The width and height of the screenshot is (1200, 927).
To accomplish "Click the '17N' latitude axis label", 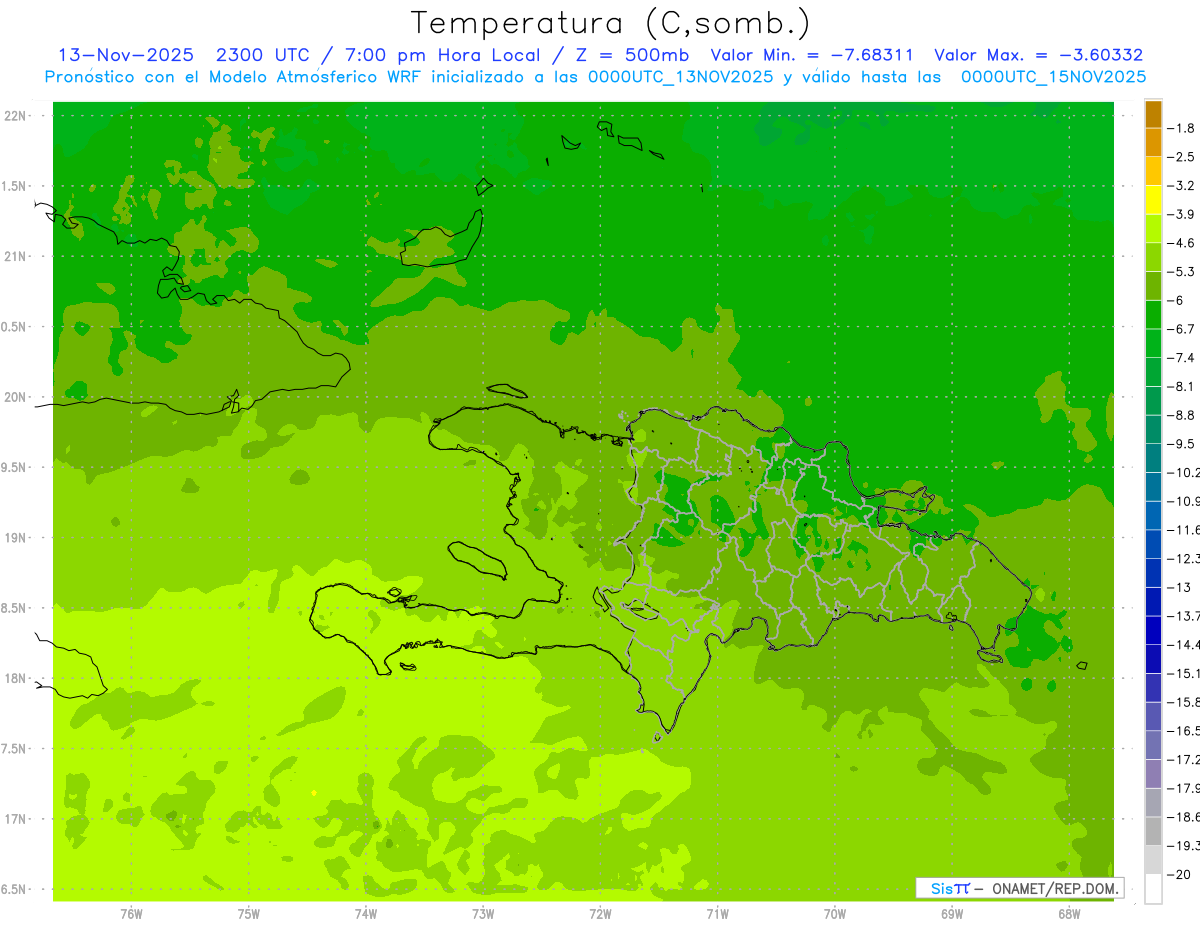I will pyautogui.click(x=16, y=819).
